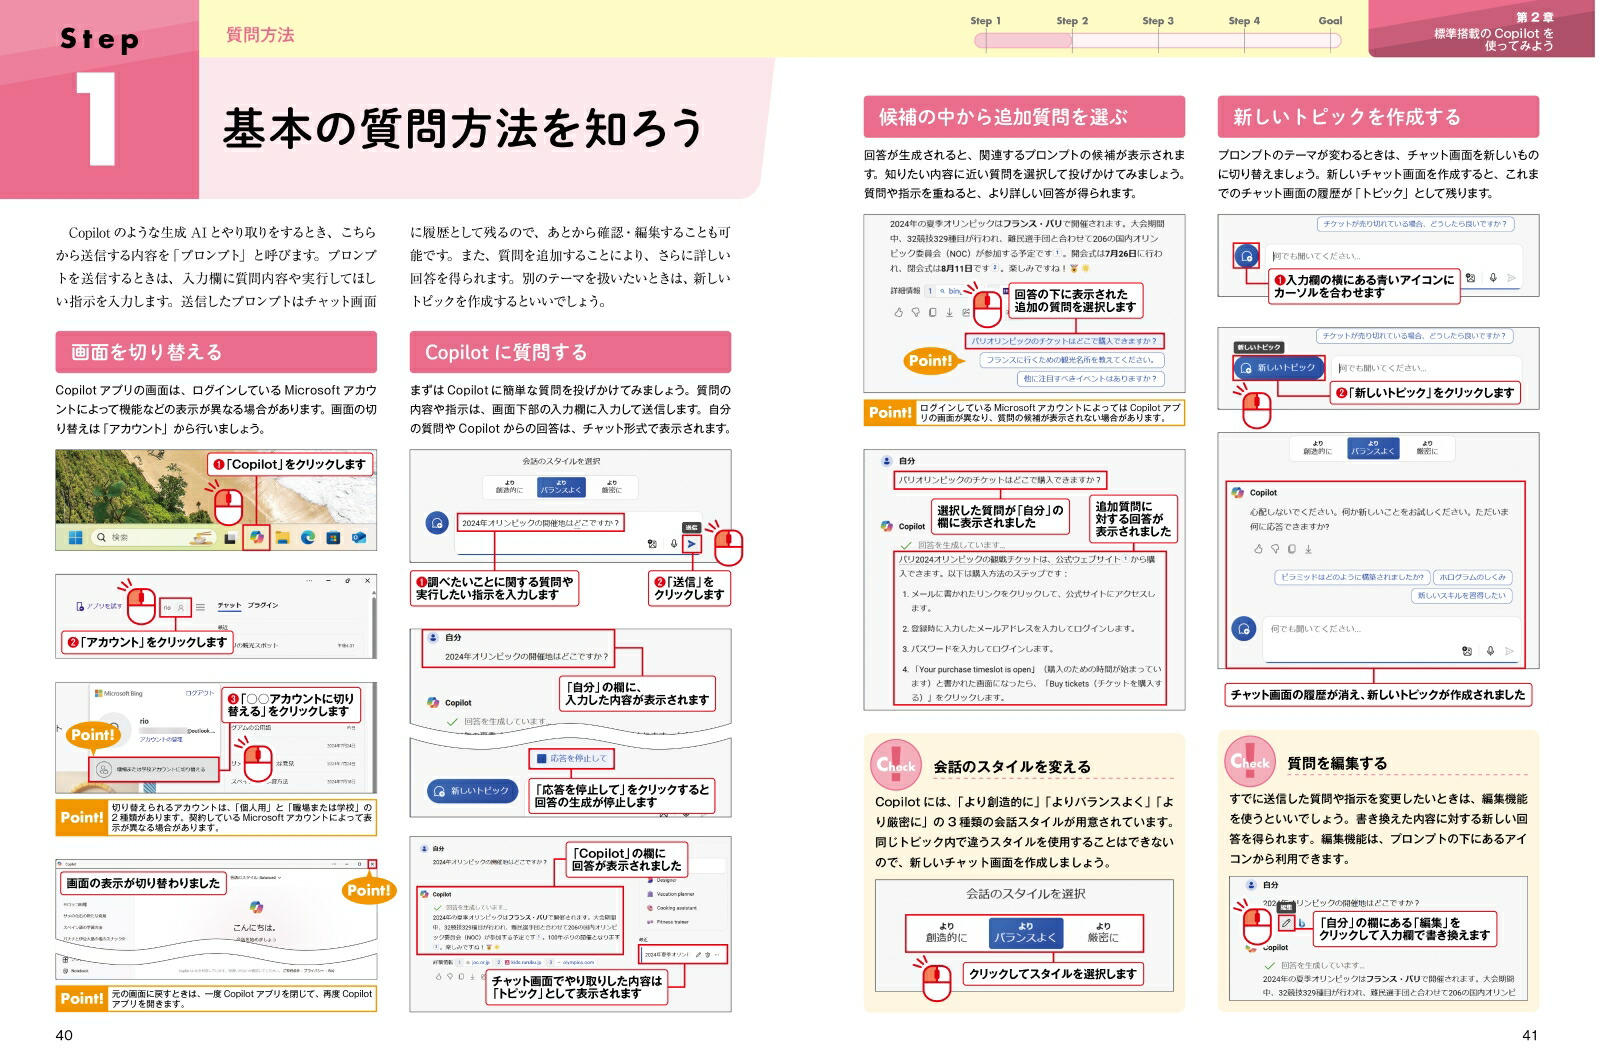Screen dimensions: 1600x1060
Task: Click the microphone icon in the bottom-right chat input
Action: coord(1490,651)
